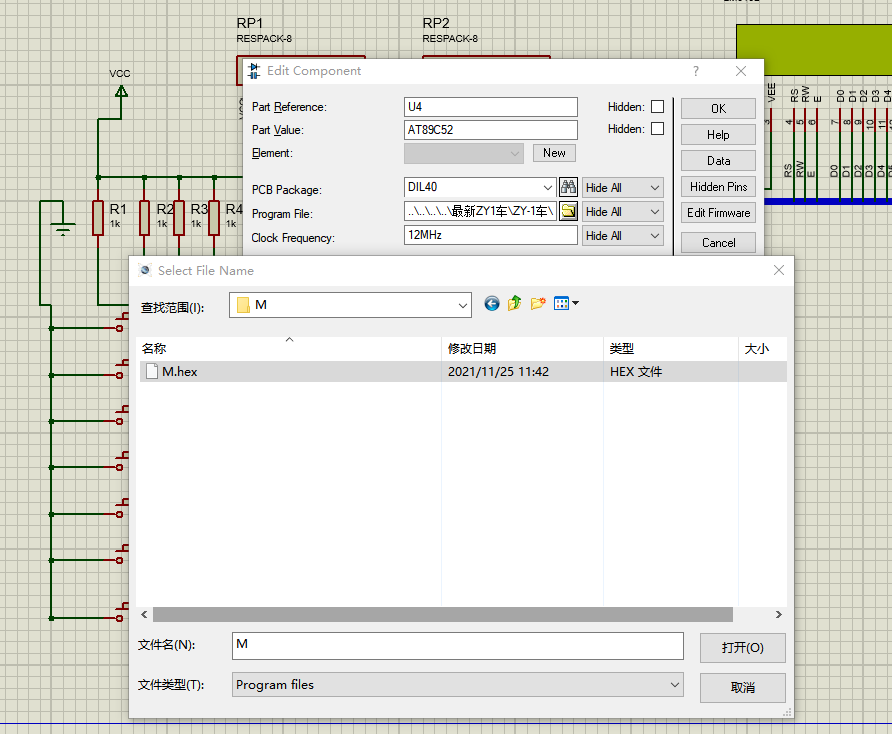
Task: Open Hide All dropdown for Program File
Action: click(x=623, y=212)
